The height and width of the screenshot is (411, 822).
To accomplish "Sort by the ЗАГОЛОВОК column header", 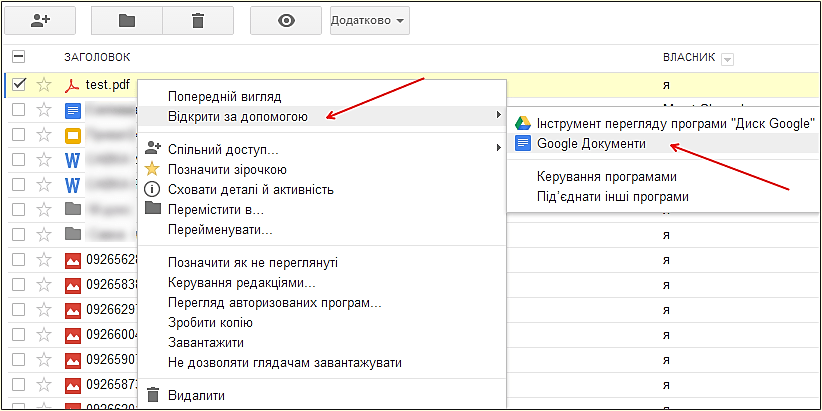I will 97,57.
